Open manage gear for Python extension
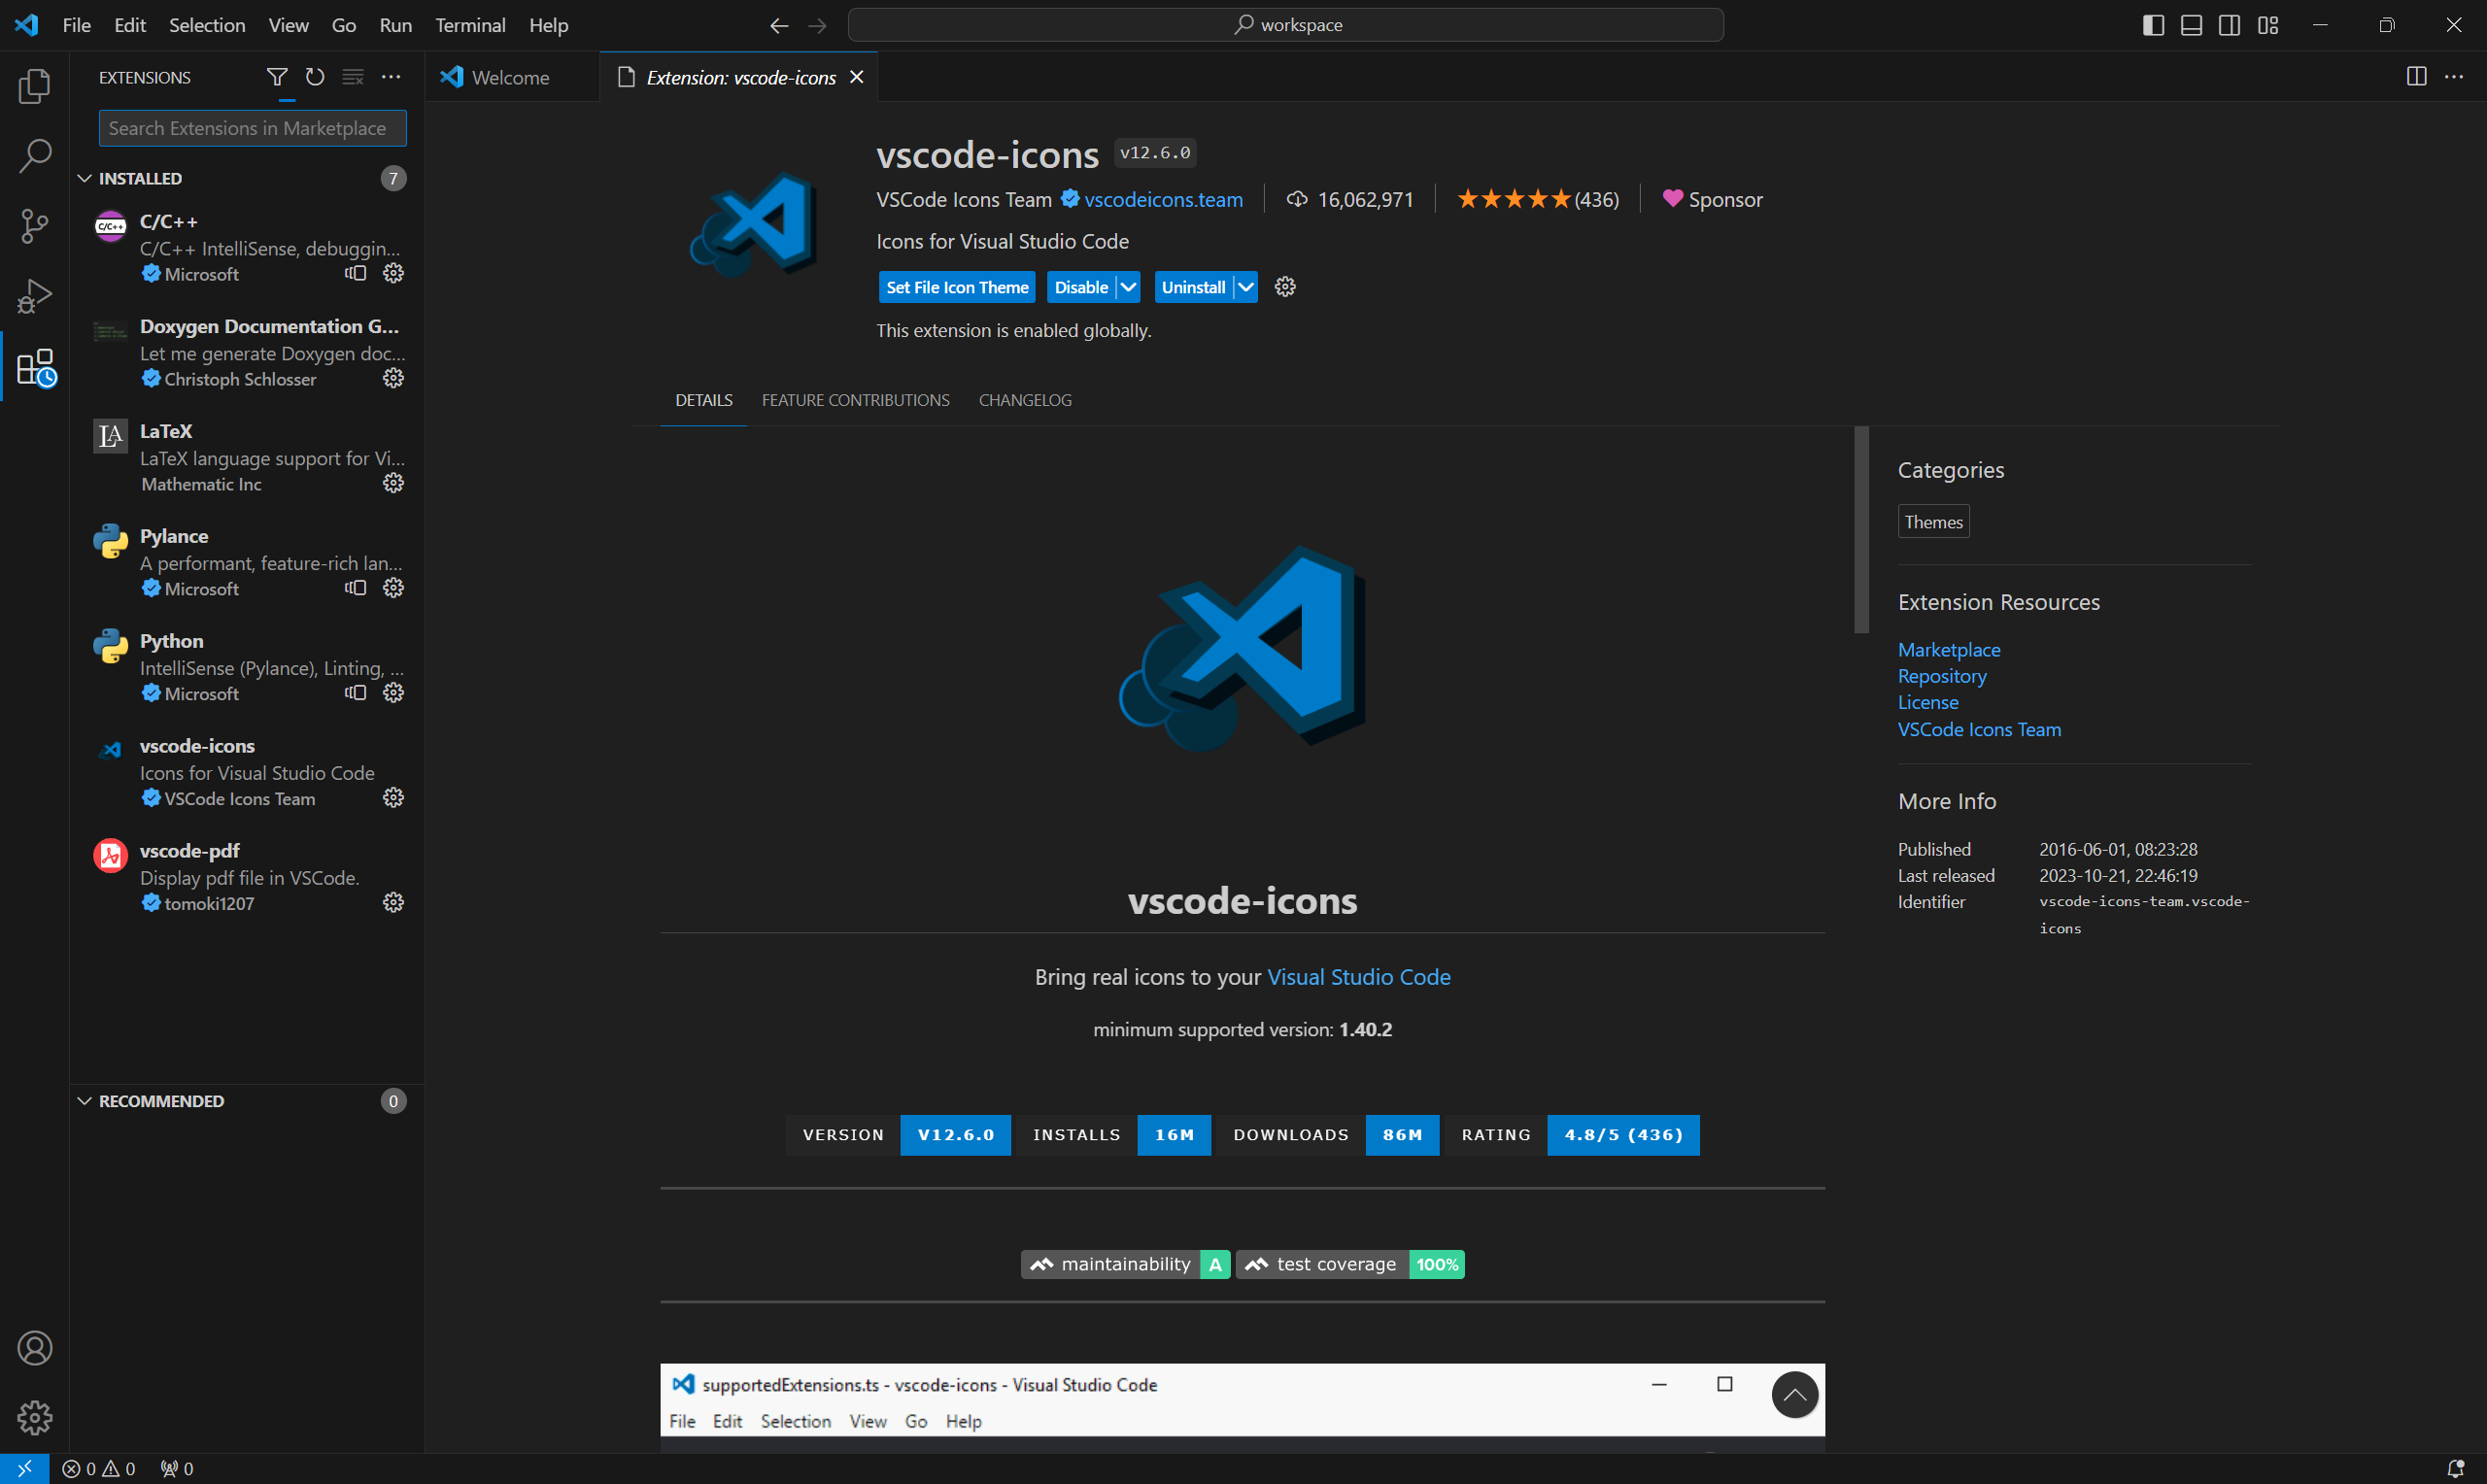This screenshot has width=2487, height=1484. pyautogui.click(x=393, y=693)
